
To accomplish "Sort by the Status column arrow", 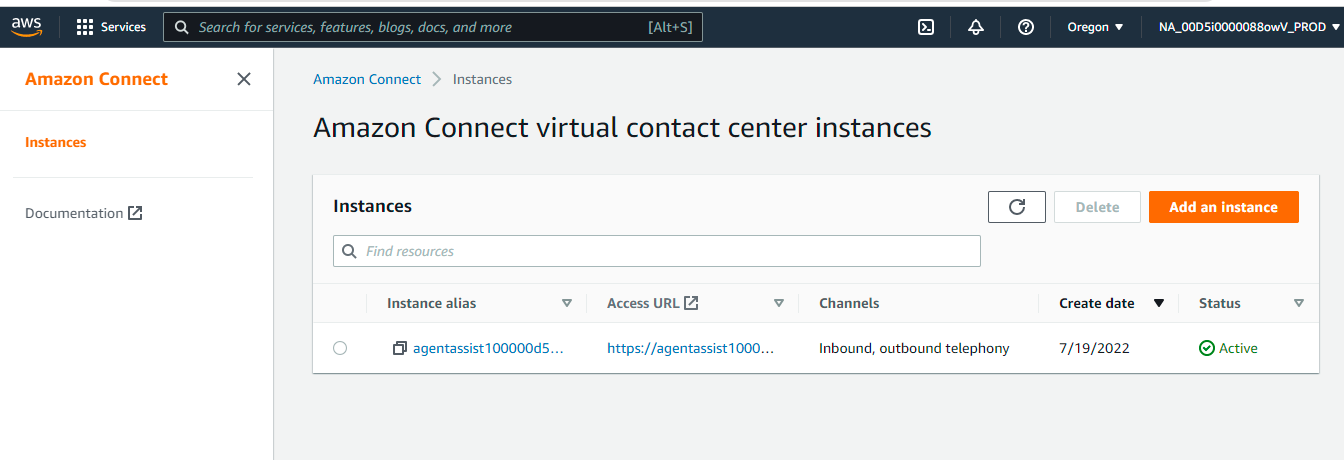I will pos(1298,303).
